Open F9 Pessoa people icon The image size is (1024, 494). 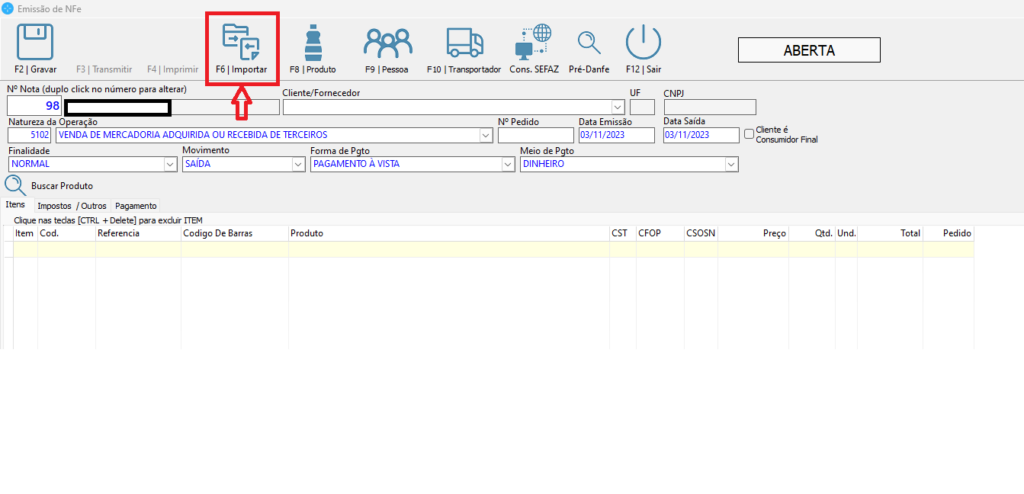[387, 43]
